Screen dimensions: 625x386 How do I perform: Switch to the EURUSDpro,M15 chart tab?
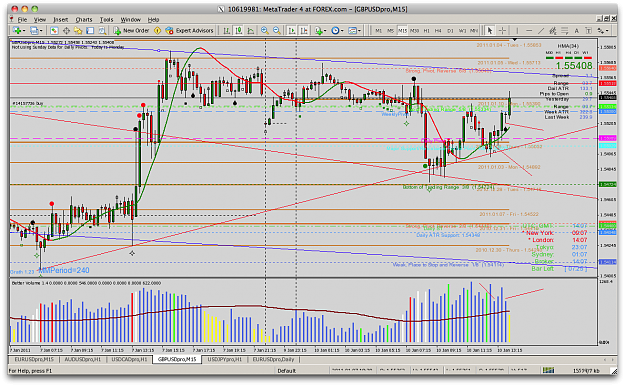tap(34, 359)
